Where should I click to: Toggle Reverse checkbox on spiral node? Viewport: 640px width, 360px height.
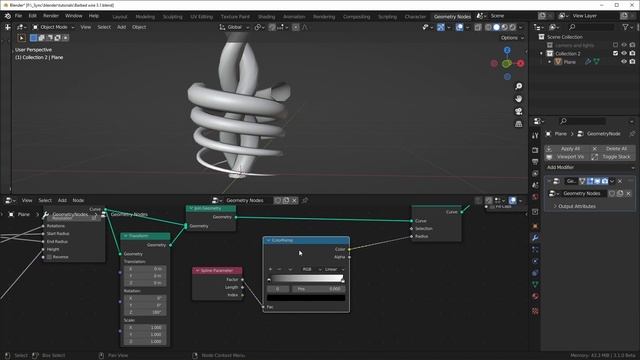click(49, 257)
